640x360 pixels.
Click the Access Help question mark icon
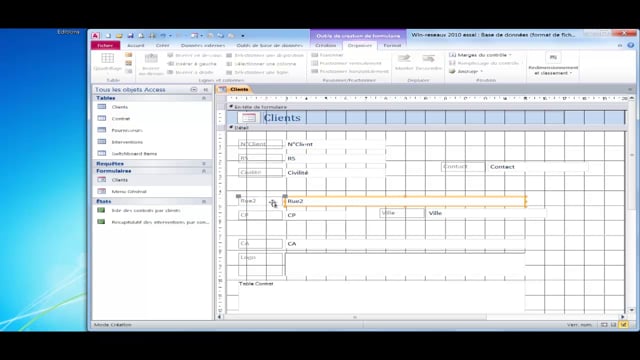pyautogui.click(x=631, y=45)
